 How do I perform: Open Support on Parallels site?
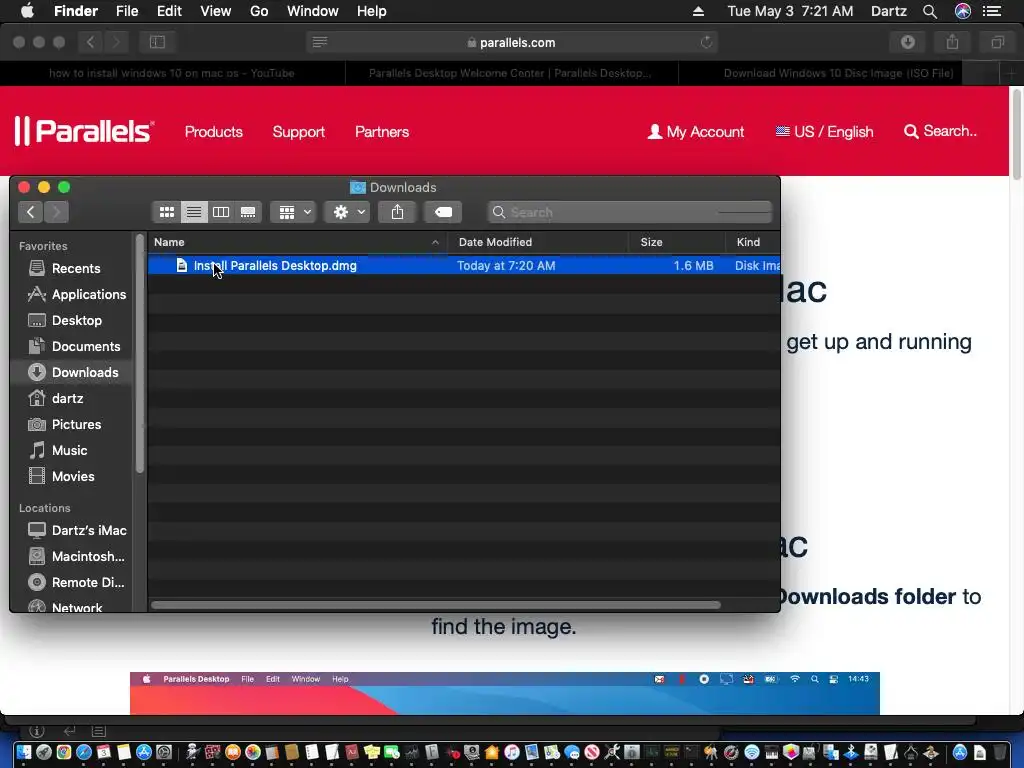click(298, 132)
